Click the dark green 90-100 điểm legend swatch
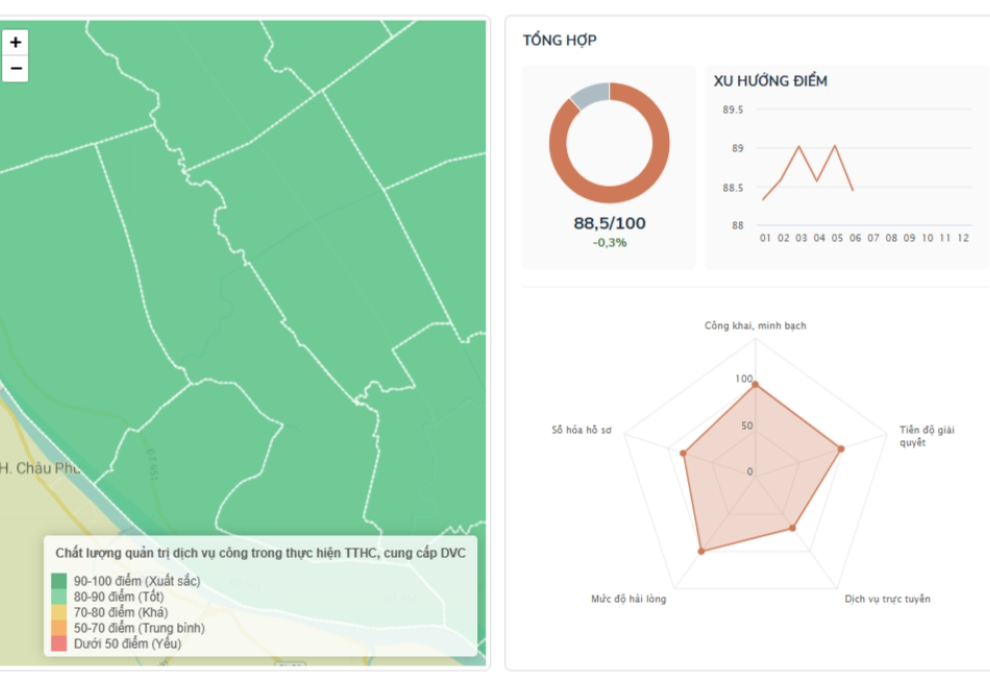 pos(59,581)
